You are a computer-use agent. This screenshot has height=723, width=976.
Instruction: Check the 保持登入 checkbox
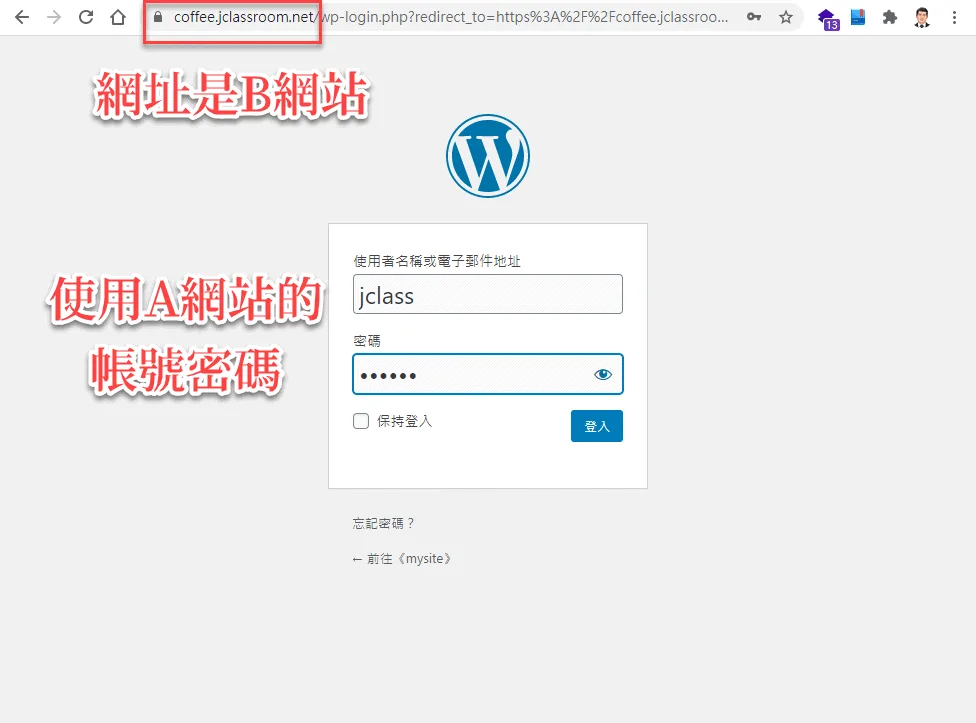[x=361, y=421]
